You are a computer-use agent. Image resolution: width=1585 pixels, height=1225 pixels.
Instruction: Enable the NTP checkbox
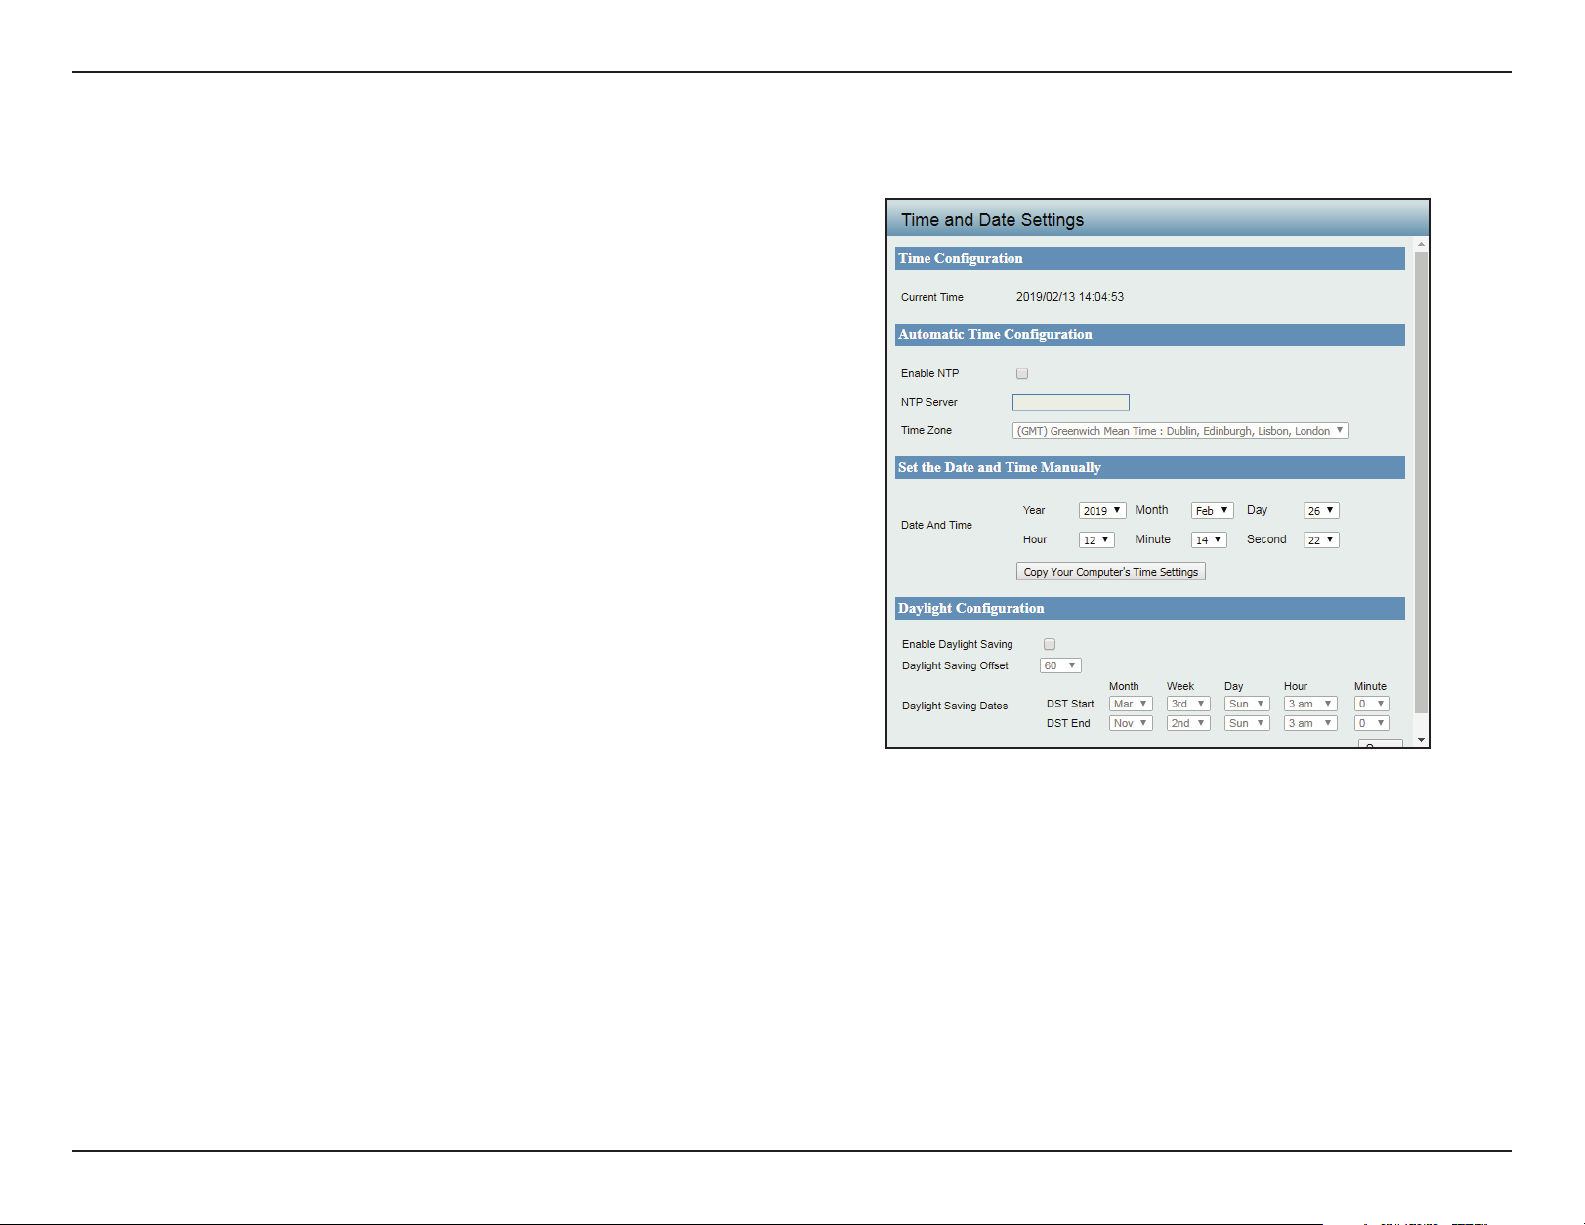(1022, 374)
